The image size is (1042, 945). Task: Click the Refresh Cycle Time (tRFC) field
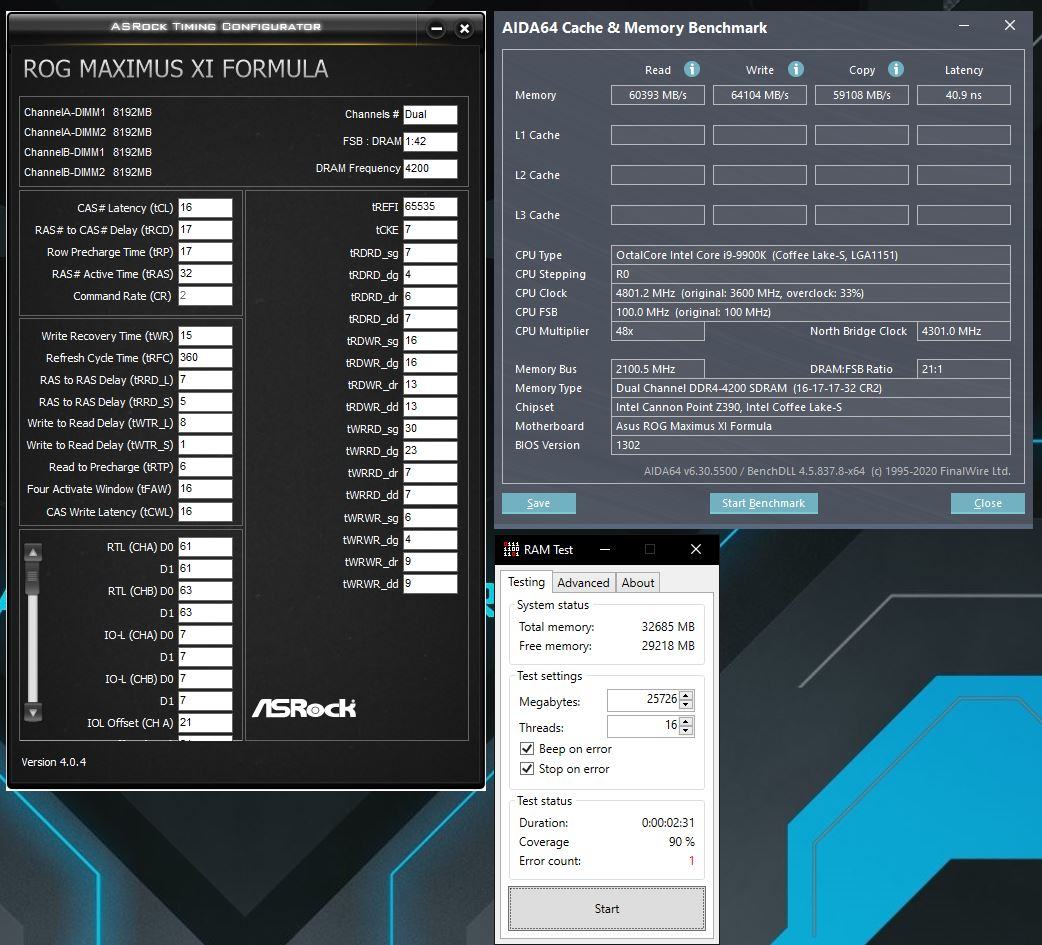205,358
